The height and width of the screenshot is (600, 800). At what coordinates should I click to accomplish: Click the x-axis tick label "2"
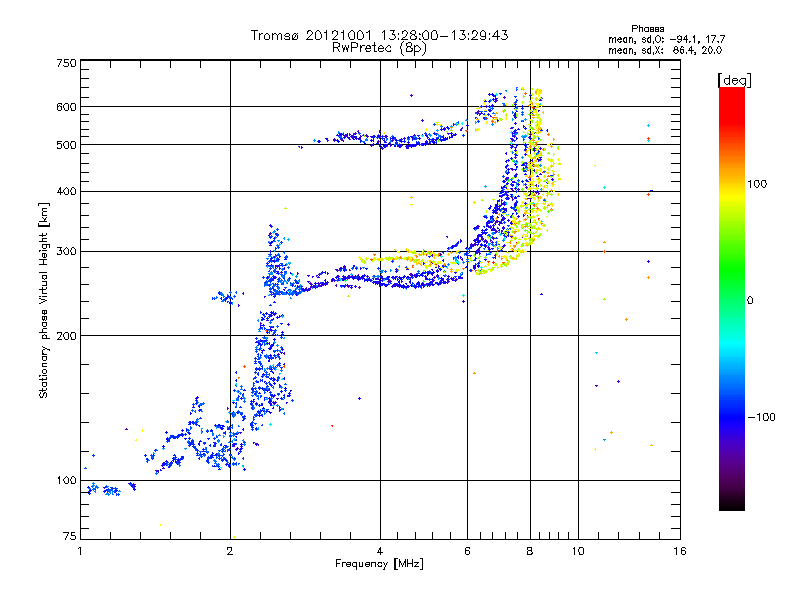(230, 551)
